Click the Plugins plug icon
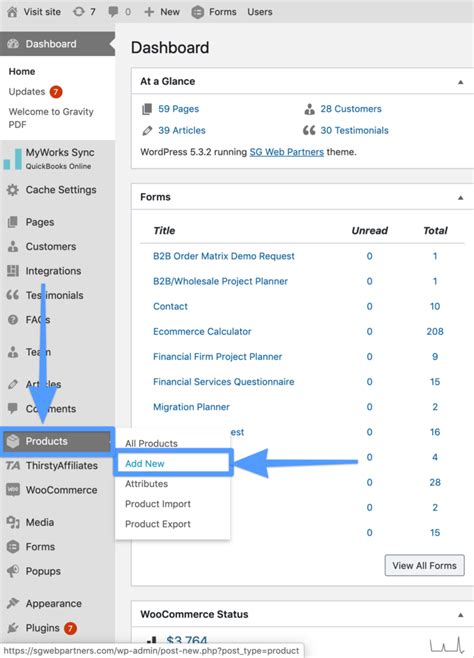The image size is (474, 658). click(x=13, y=628)
